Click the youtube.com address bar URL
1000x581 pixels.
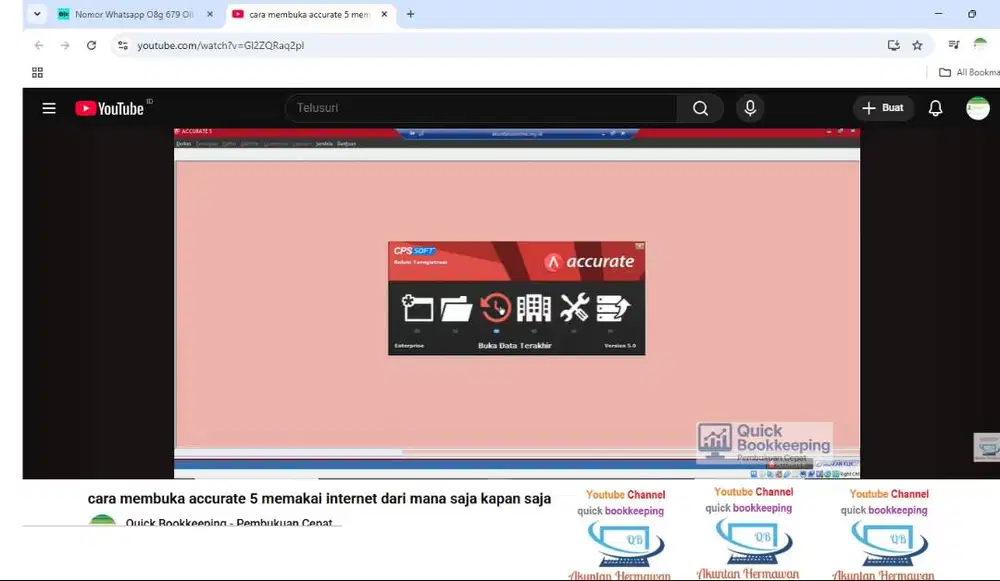[x=221, y=45]
